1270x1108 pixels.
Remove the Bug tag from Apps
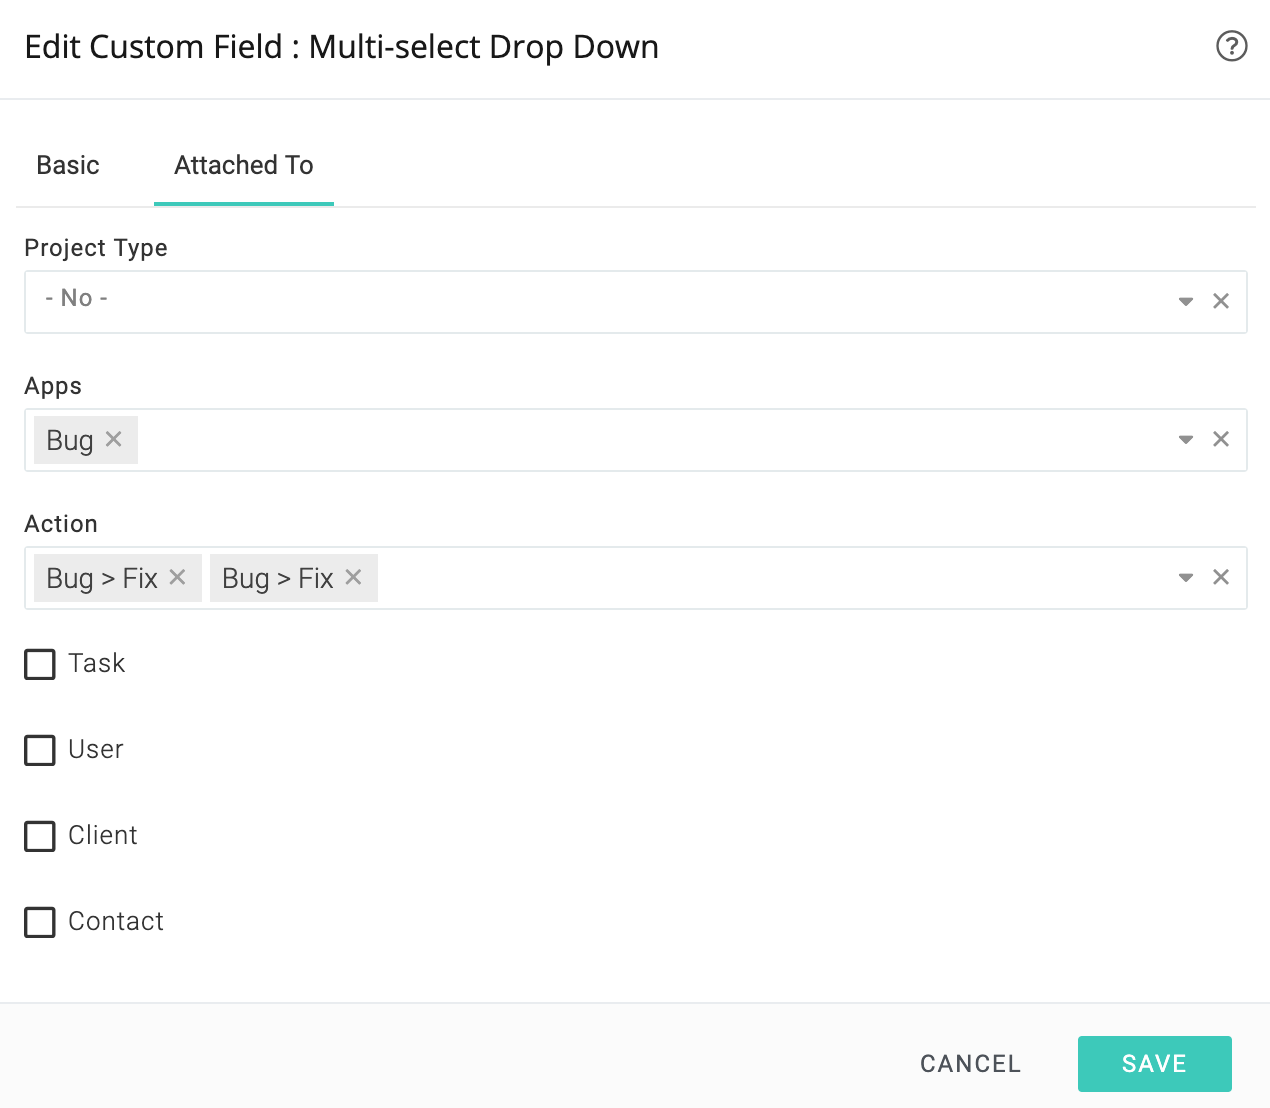tap(114, 439)
